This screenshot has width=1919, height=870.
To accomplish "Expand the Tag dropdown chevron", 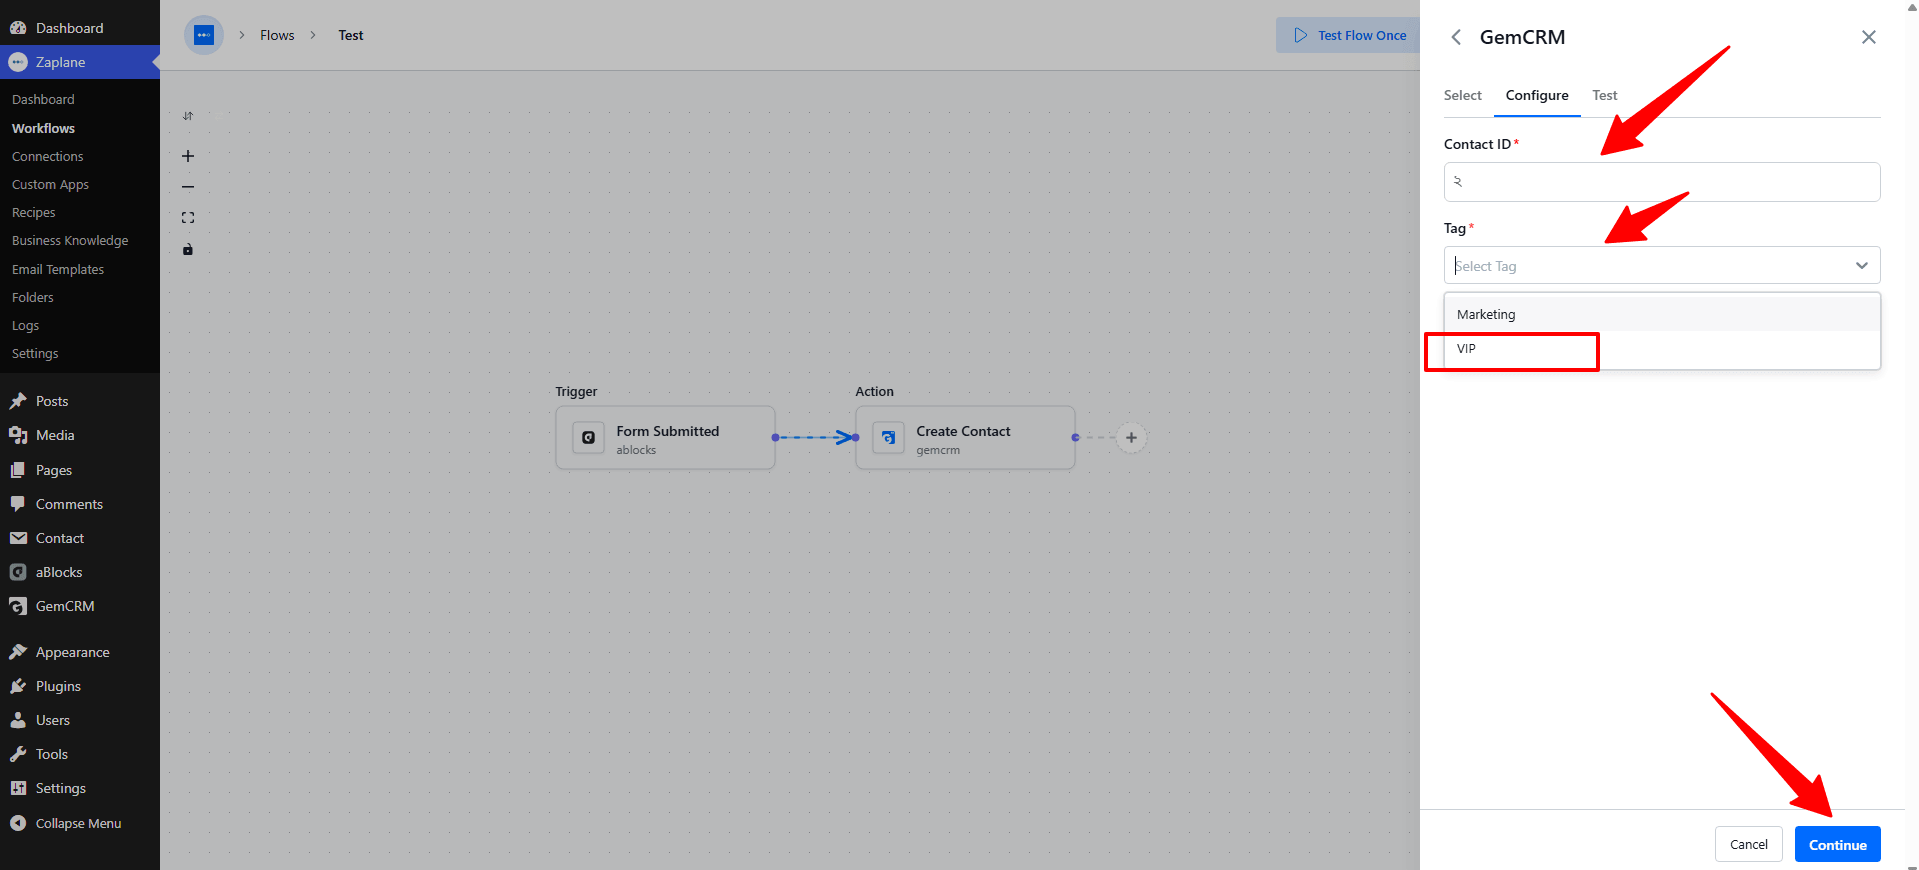I will point(1862,266).
